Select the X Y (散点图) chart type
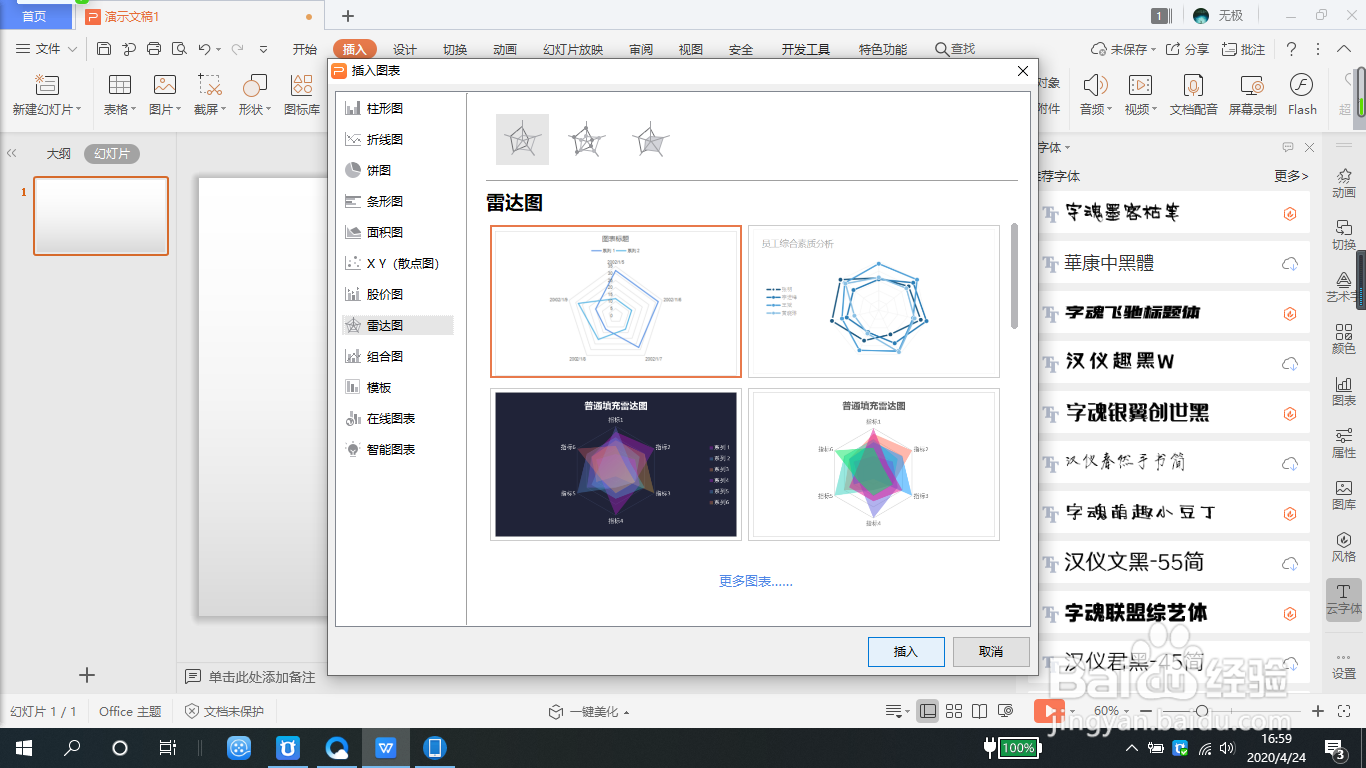The image size is (1366, 768). click(x=397, y=263)
